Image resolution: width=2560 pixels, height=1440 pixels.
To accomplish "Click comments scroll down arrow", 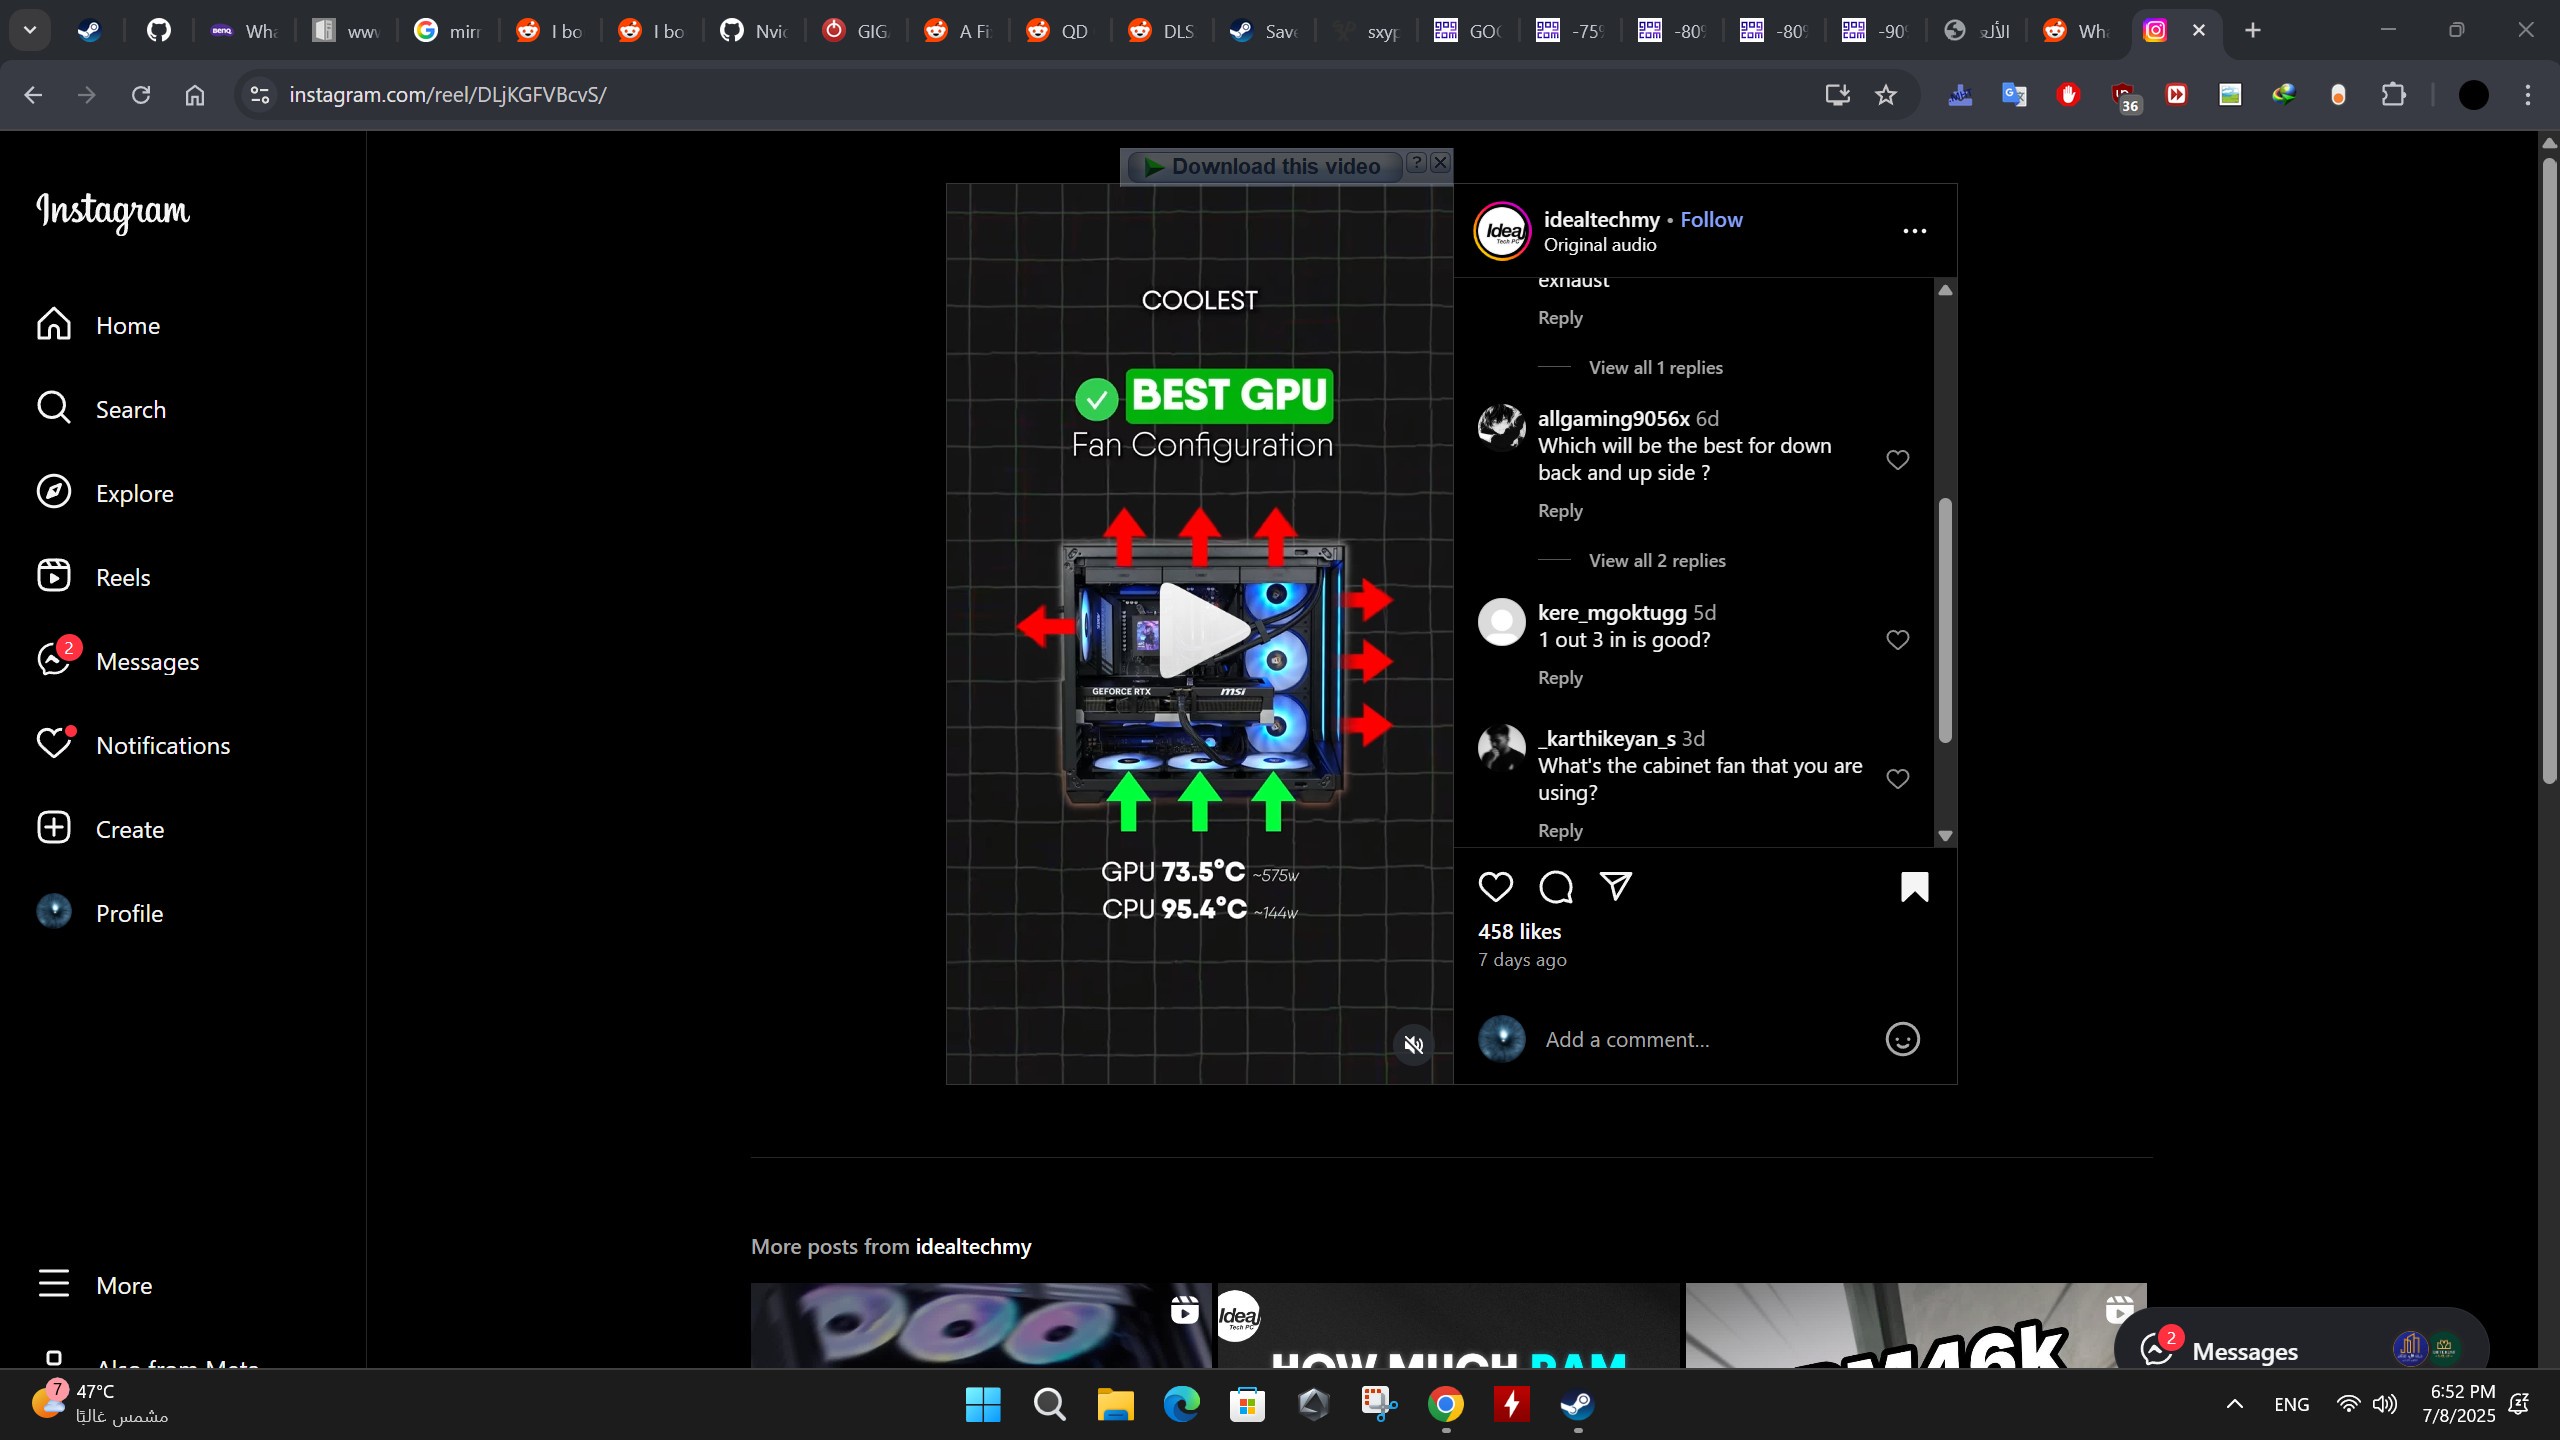I will coord(1945,836).
